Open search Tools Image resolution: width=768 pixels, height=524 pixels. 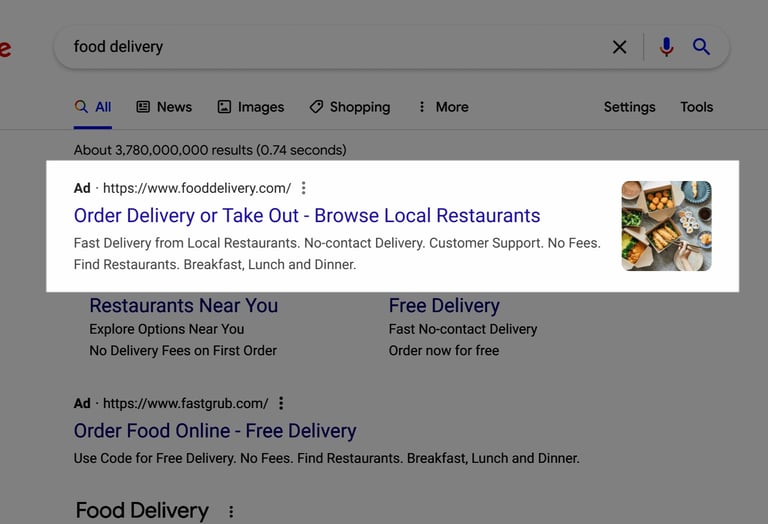696,107
